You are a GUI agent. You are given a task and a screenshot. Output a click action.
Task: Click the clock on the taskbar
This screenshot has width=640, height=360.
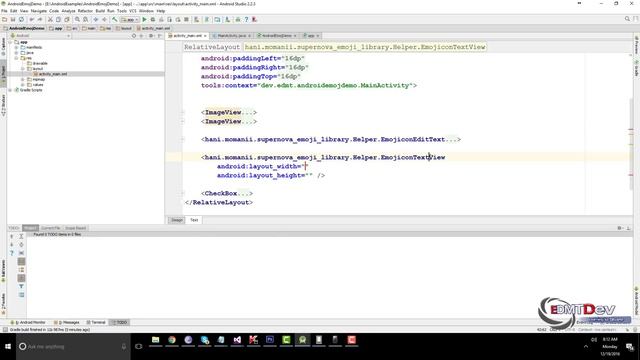click(610, 347)
